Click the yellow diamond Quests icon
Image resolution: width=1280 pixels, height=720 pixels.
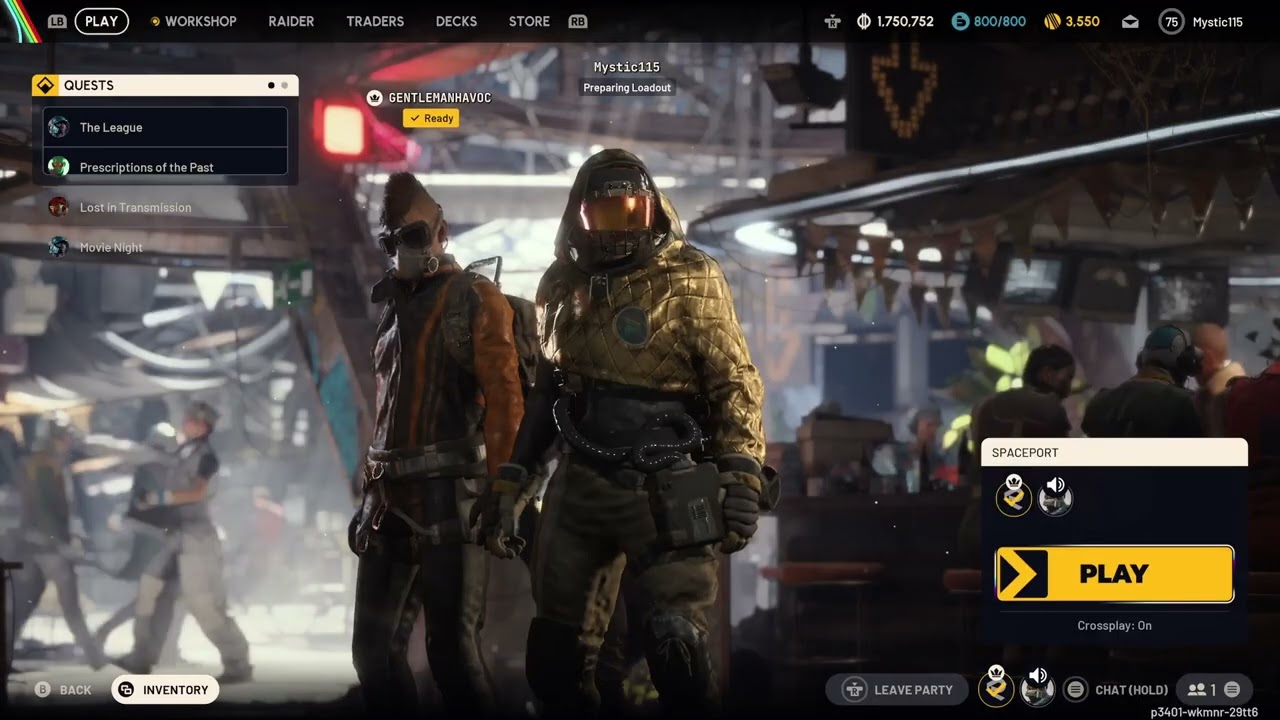coord(44,85)
